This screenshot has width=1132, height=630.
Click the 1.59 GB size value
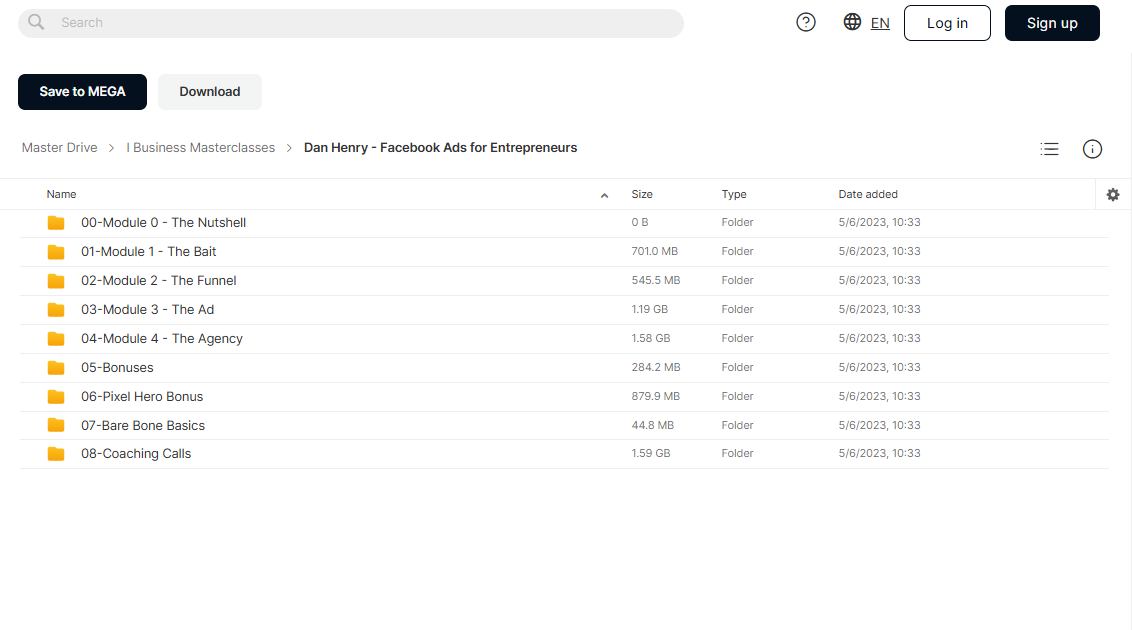(x=651, y=453)
